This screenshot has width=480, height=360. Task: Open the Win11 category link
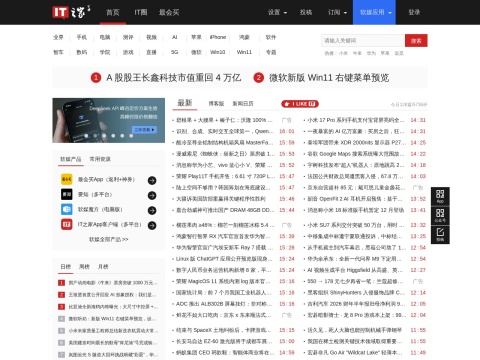pos(244,52)
